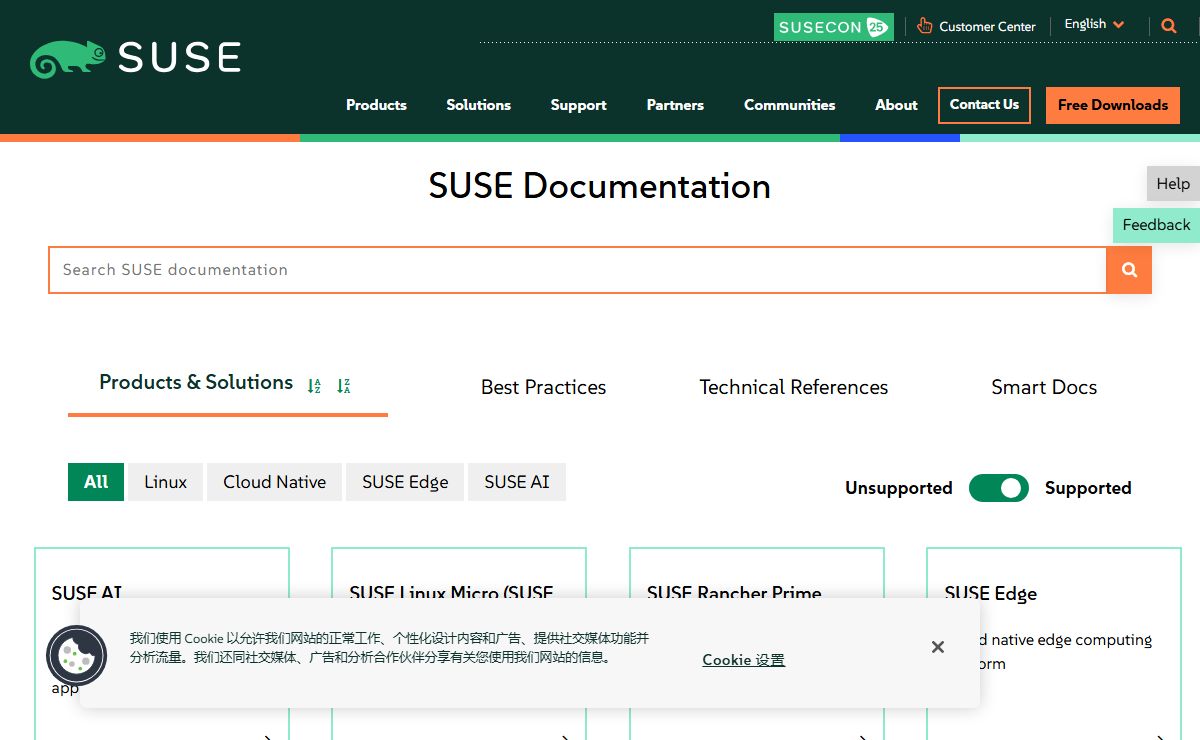Switch to the Technical References tab
Viewport: 1200px width, 740px height.
coord(793,387)
